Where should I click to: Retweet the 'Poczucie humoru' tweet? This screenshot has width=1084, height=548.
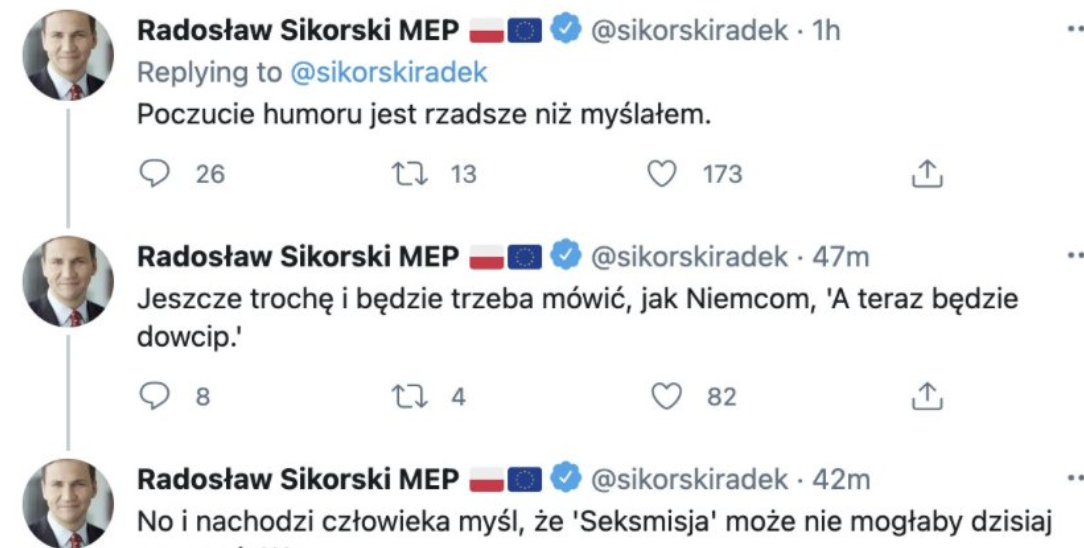click(408, 174)
